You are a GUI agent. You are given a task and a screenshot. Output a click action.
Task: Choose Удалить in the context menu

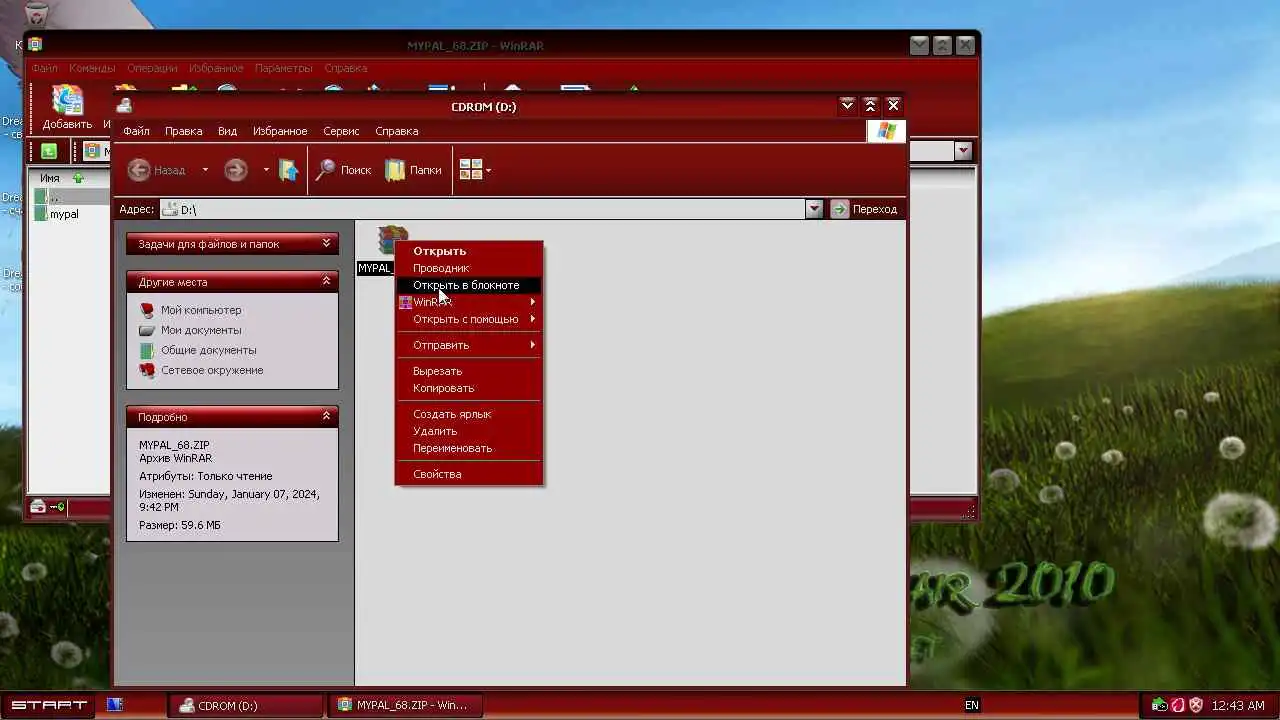pos(469,431)
